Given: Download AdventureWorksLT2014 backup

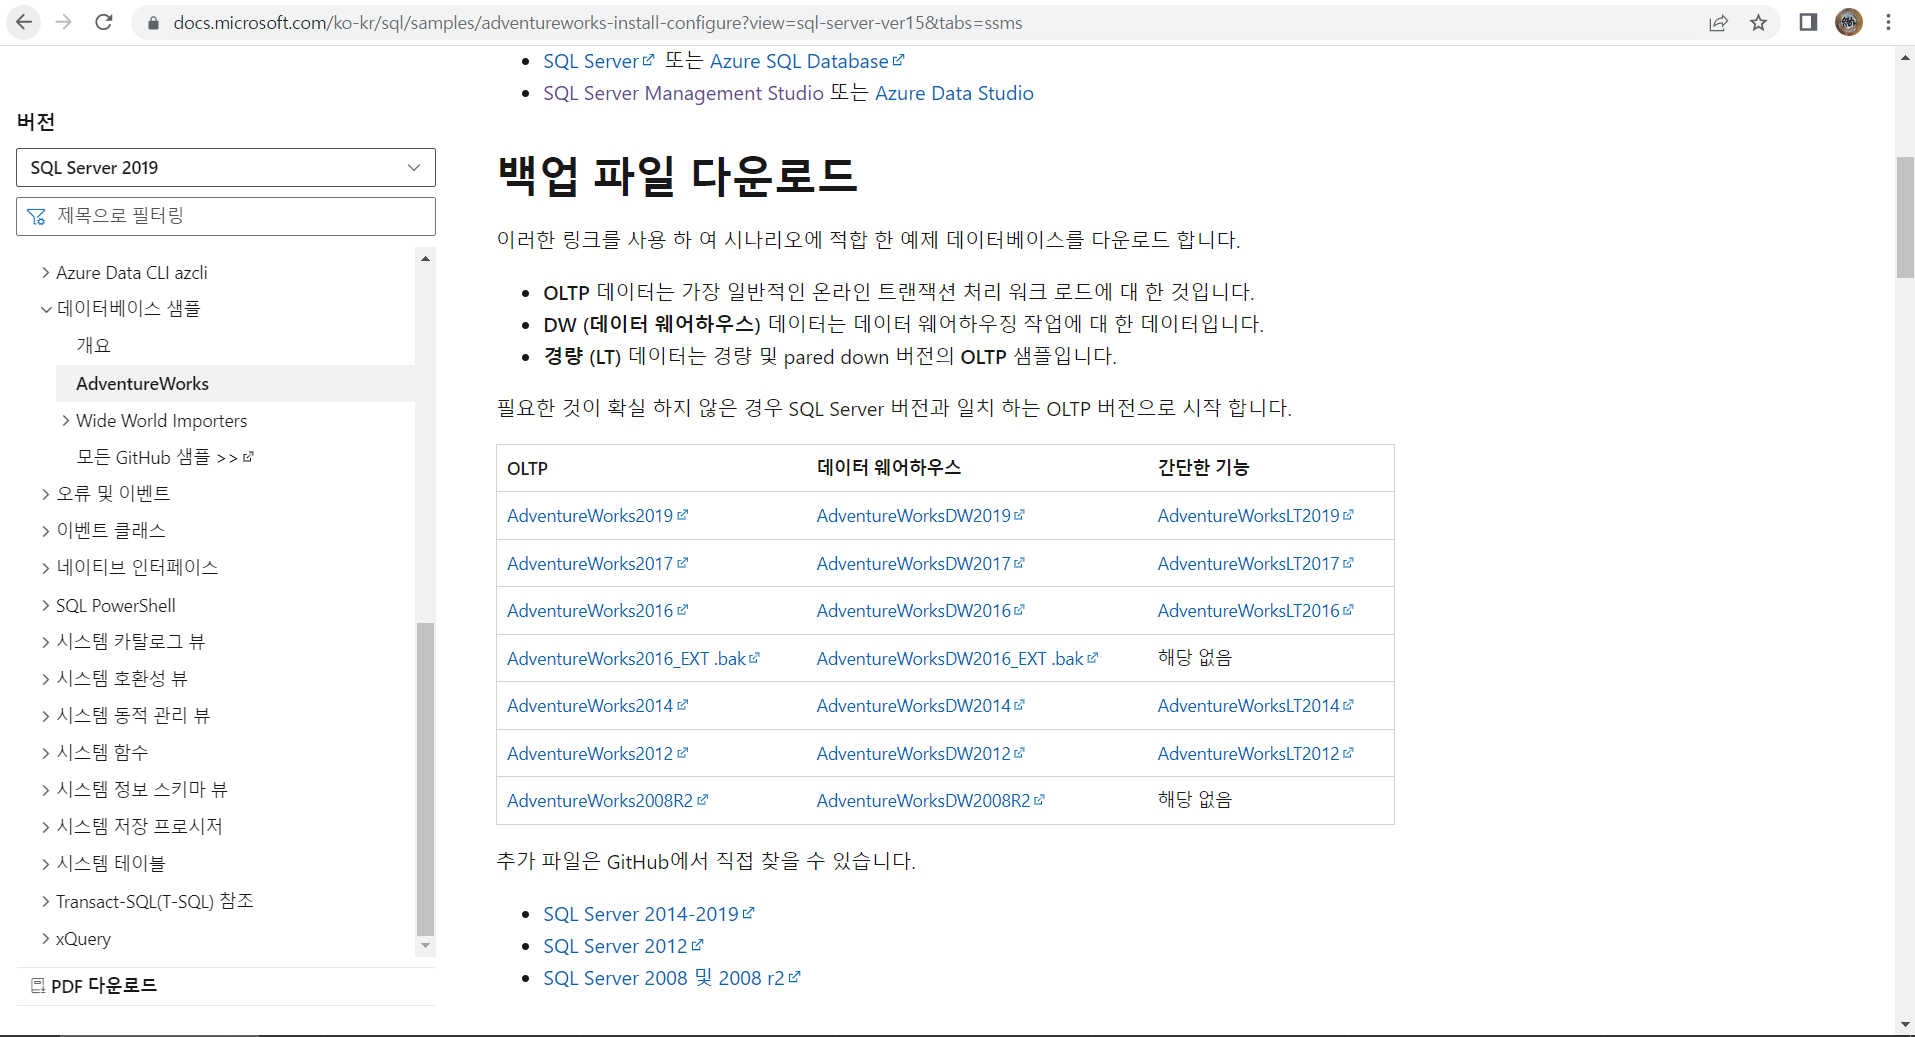Looking at the screenshot, I should coord(1255,705).
